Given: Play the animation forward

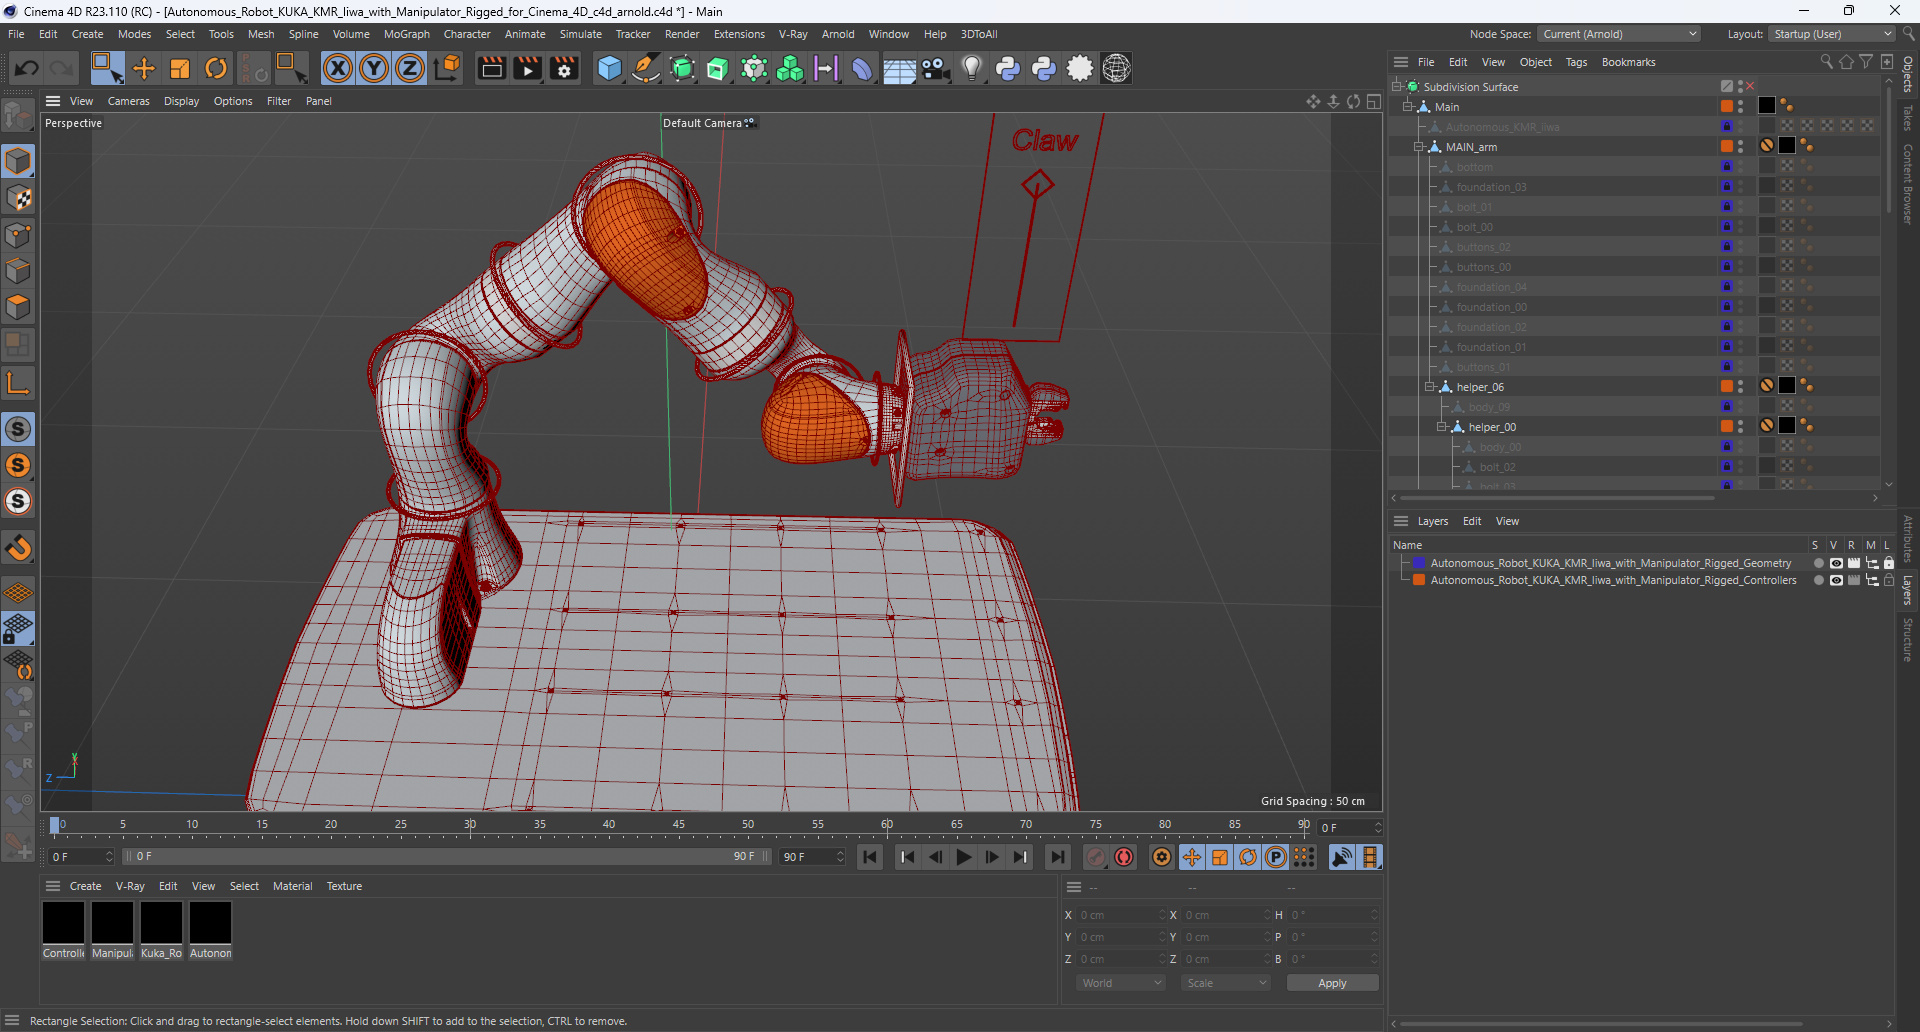Looking at the screenshot, I should tap(963, 857).
